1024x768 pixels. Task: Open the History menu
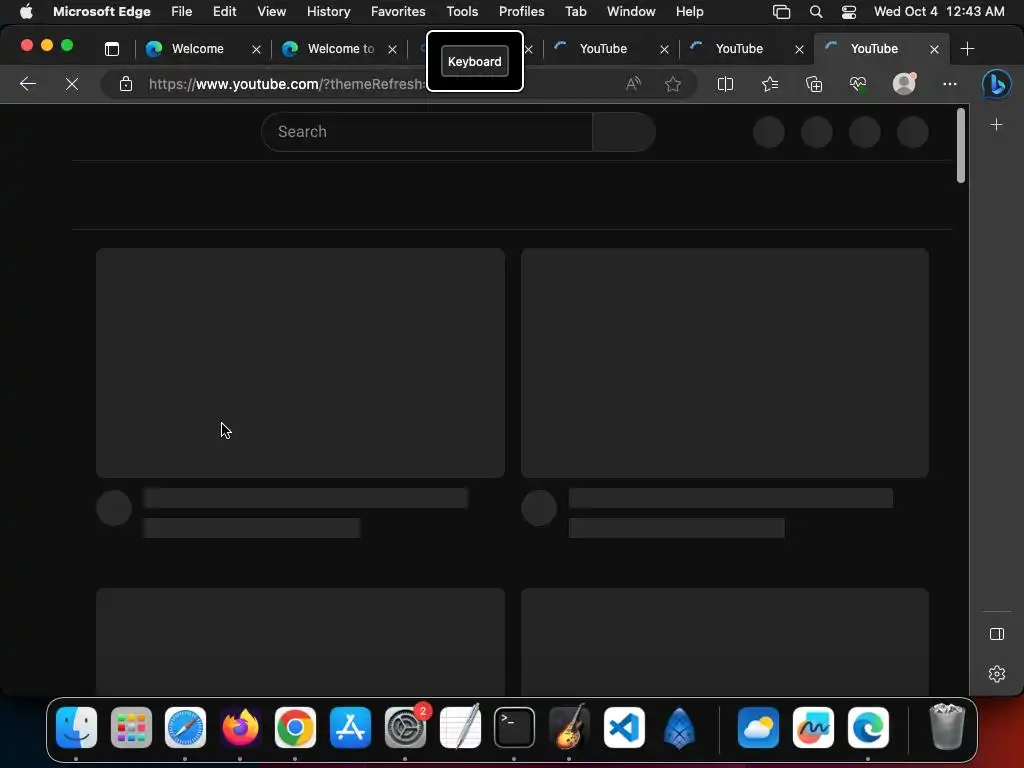[x=328, y=11]
